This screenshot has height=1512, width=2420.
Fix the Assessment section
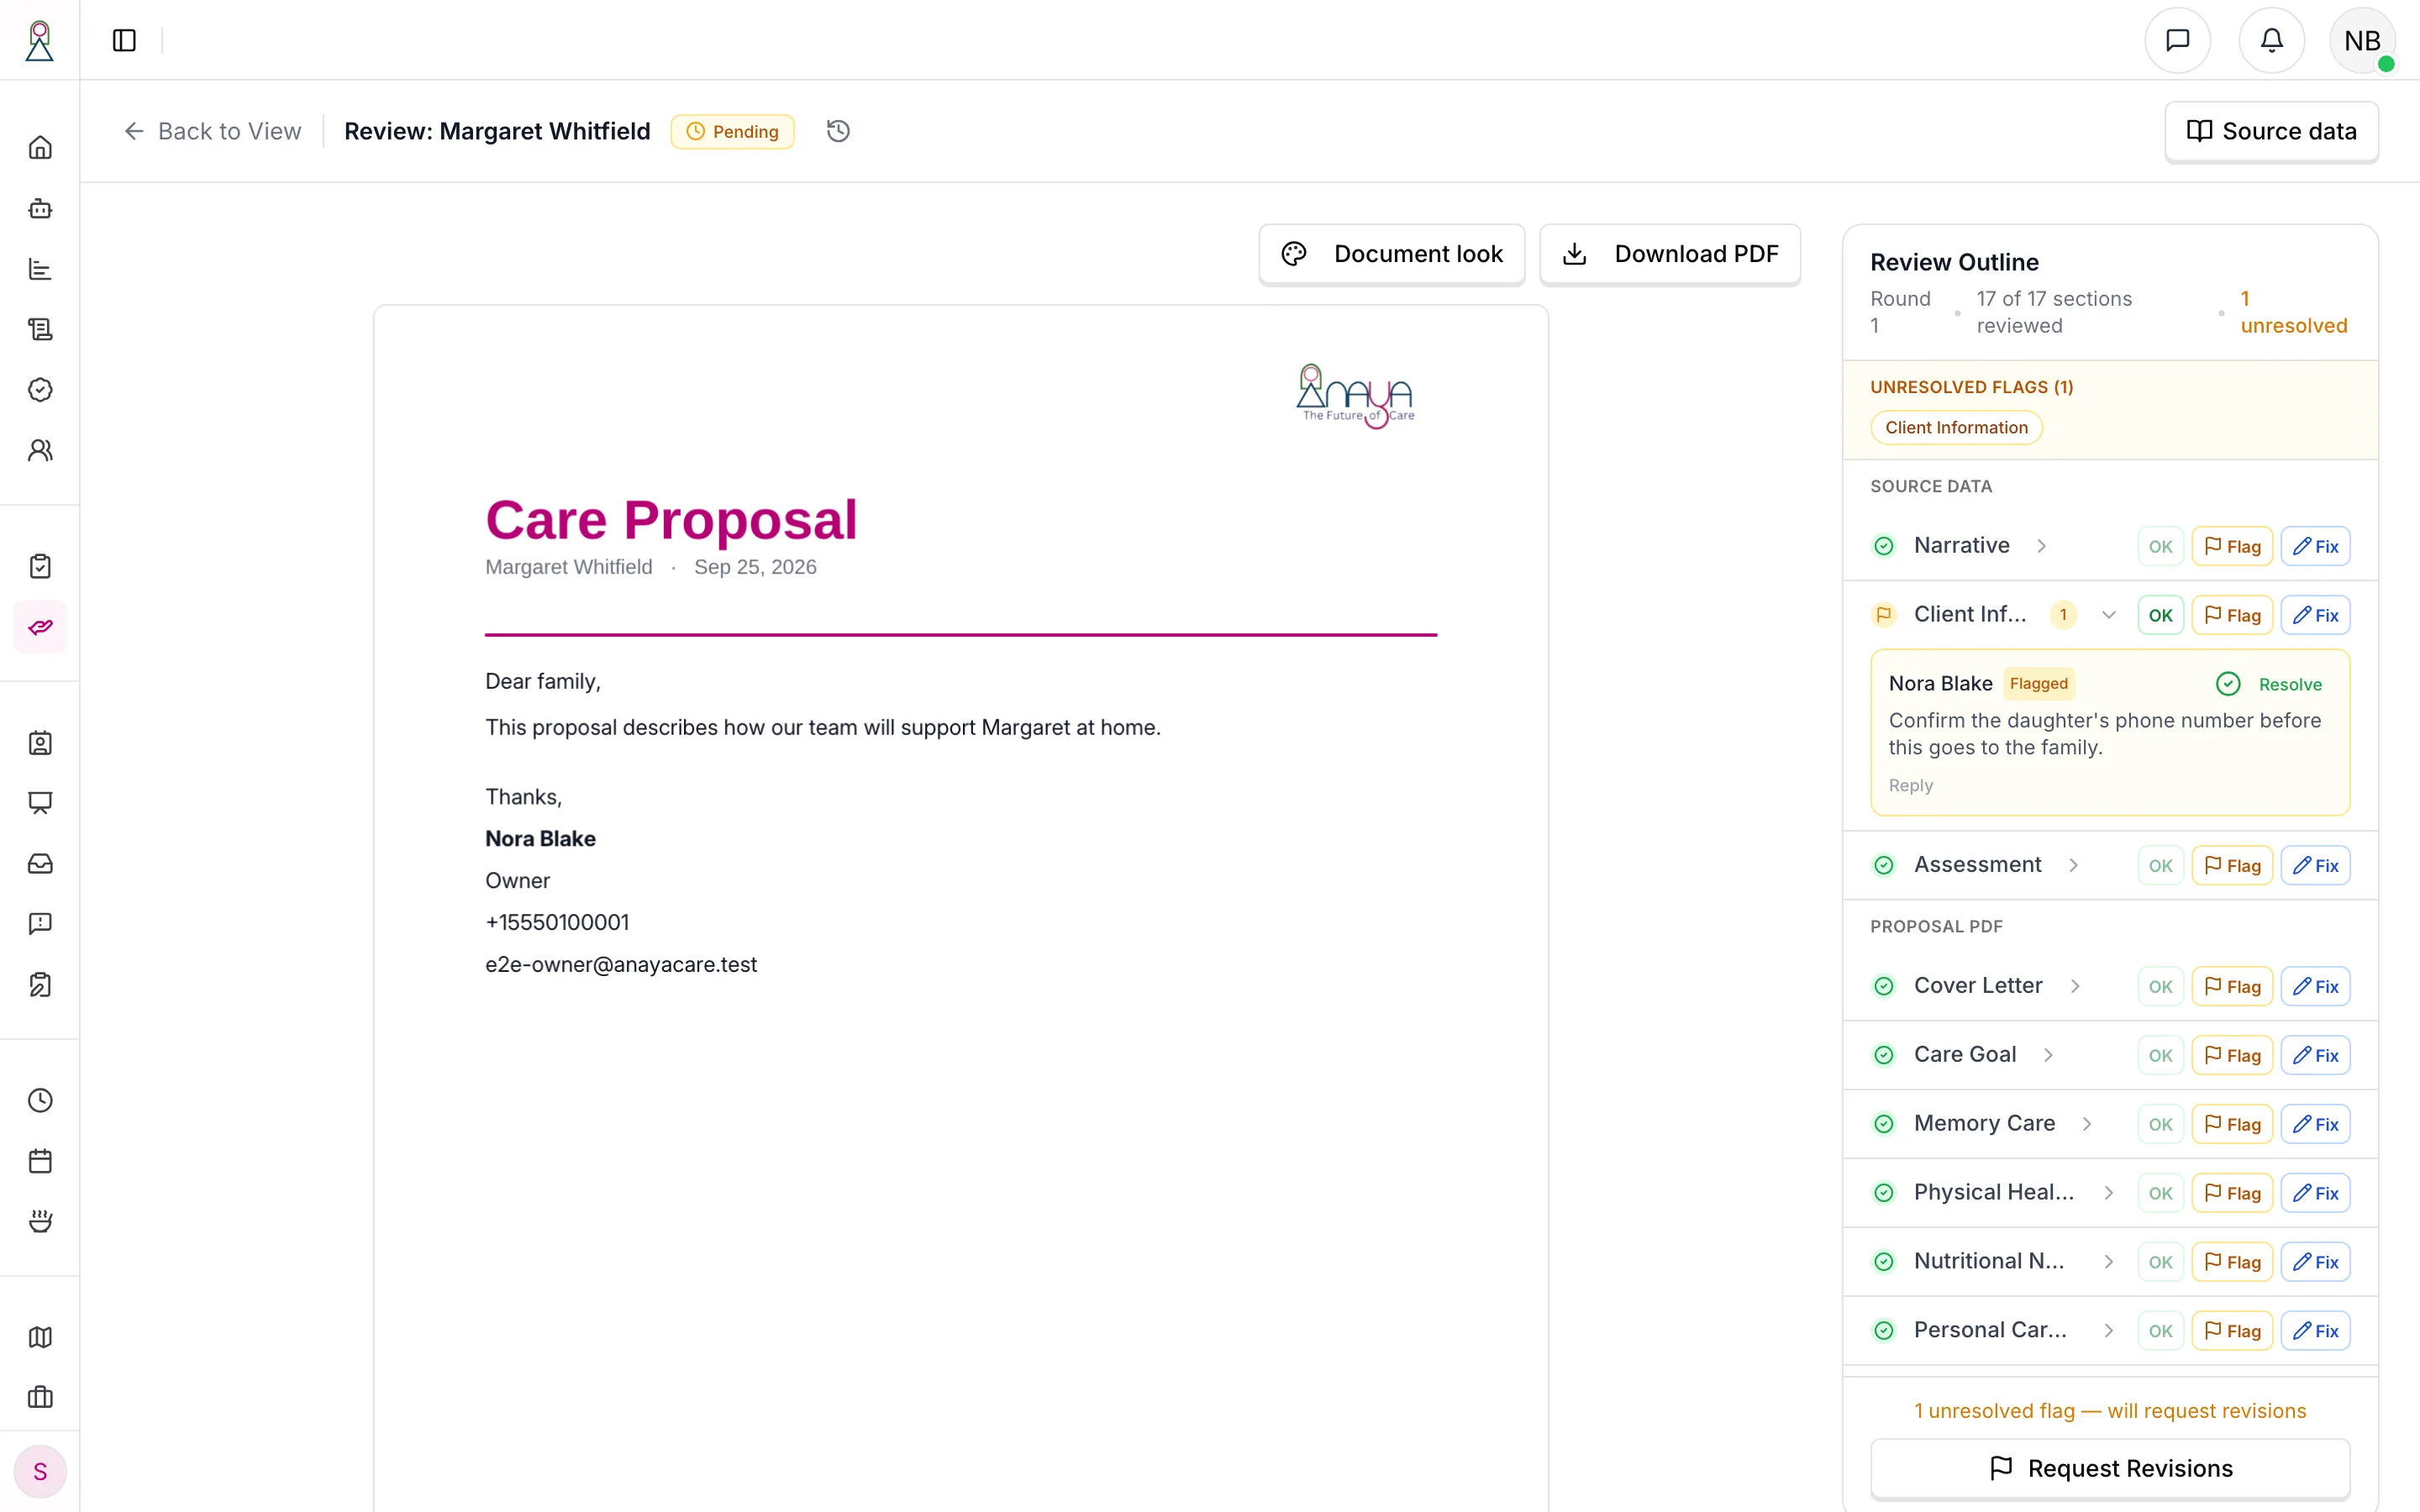tap(2315, 866)
